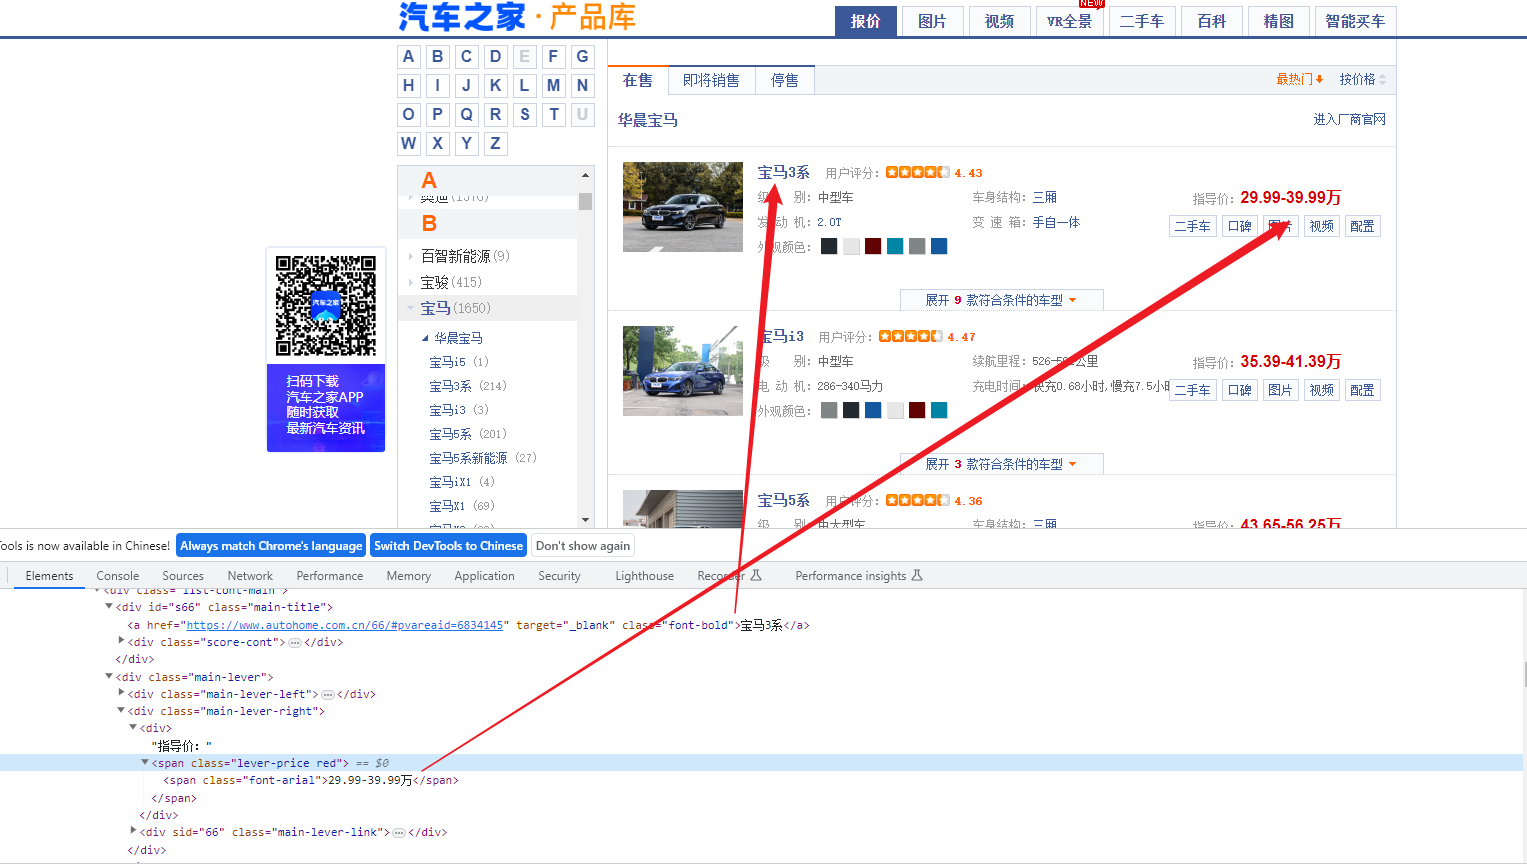Screen dimensions: 1527x864
Task: Select letter A in brand index
Action: point(408,57)
